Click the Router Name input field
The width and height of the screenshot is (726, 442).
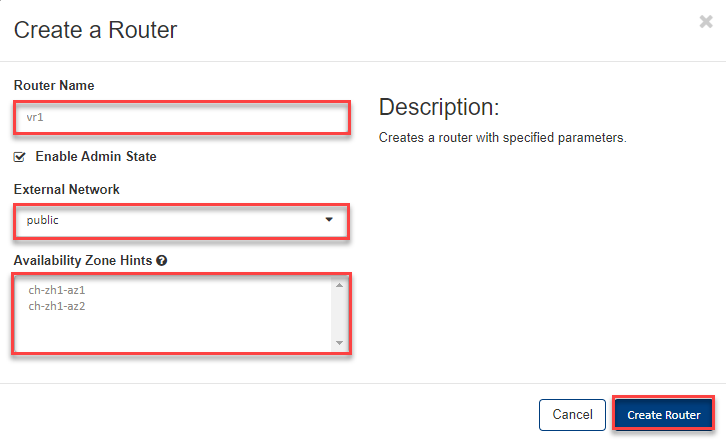click(x=181, y=117)
